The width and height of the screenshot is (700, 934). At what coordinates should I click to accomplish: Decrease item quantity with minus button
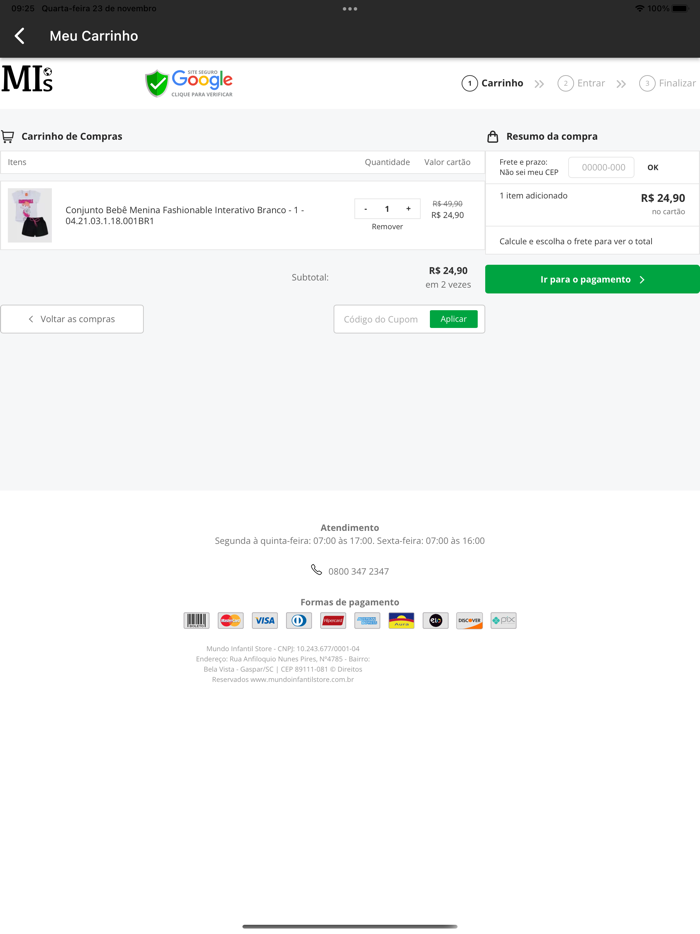[366, 209]
